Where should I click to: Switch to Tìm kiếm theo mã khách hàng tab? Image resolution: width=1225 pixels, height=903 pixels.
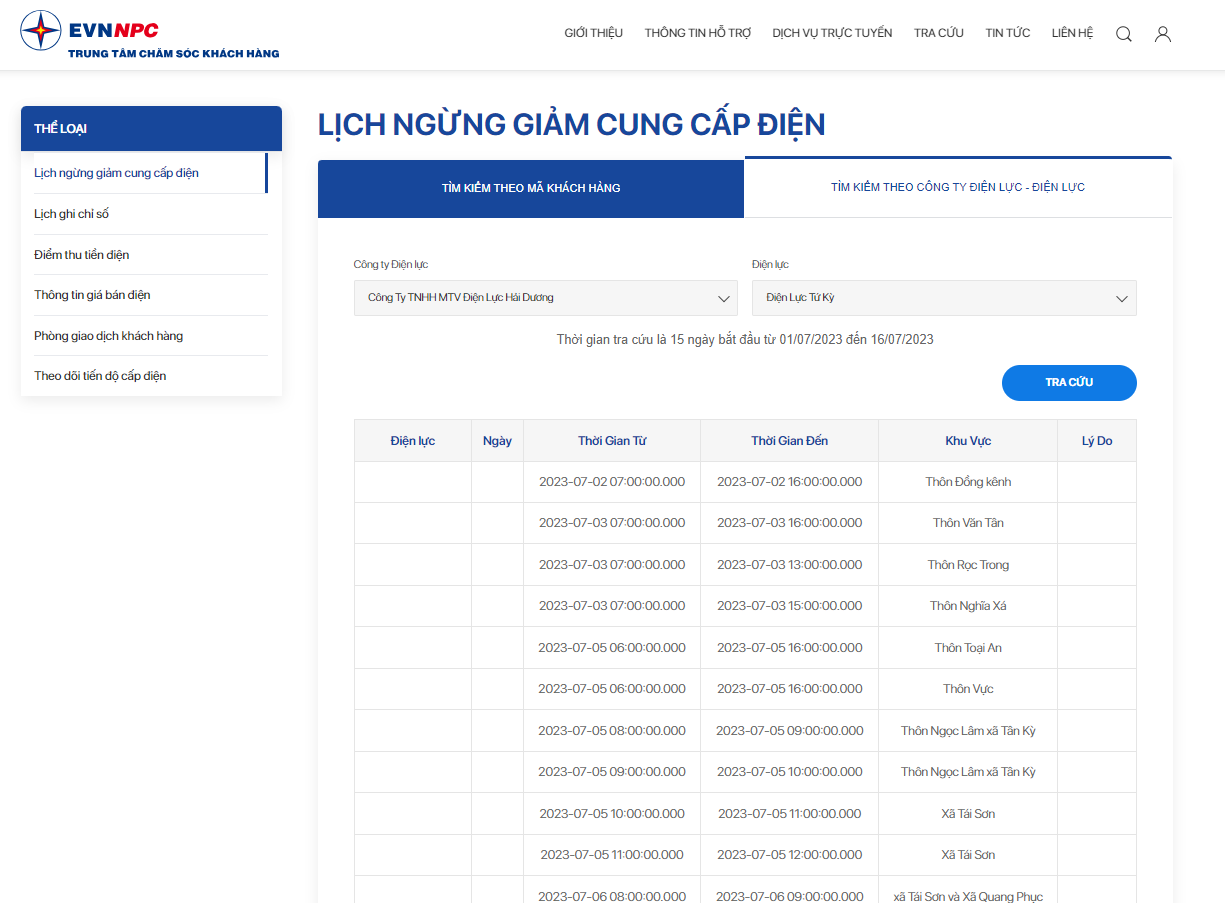(x=531, y=188)
